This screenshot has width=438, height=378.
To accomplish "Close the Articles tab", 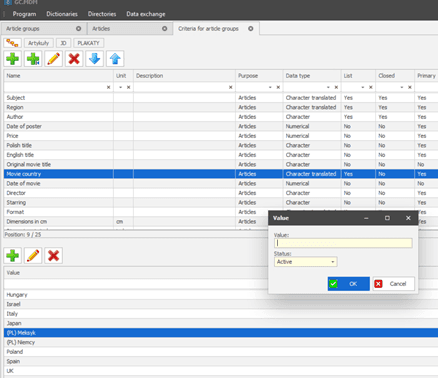I will pos(165,29).
